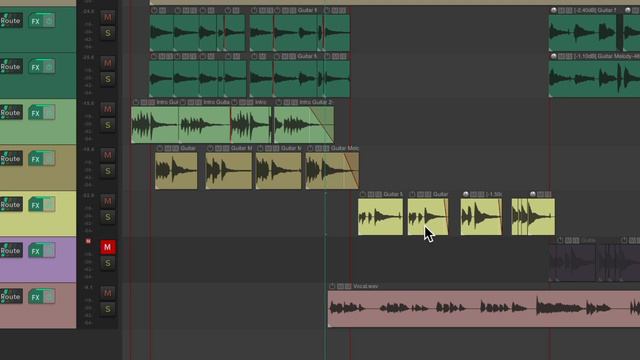Click the Vocal.wav item name label

[366, 287]
